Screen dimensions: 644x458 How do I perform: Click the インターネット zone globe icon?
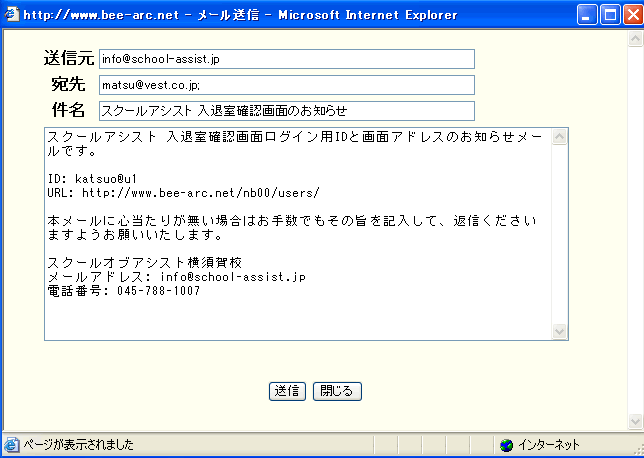tap(507, 445)
